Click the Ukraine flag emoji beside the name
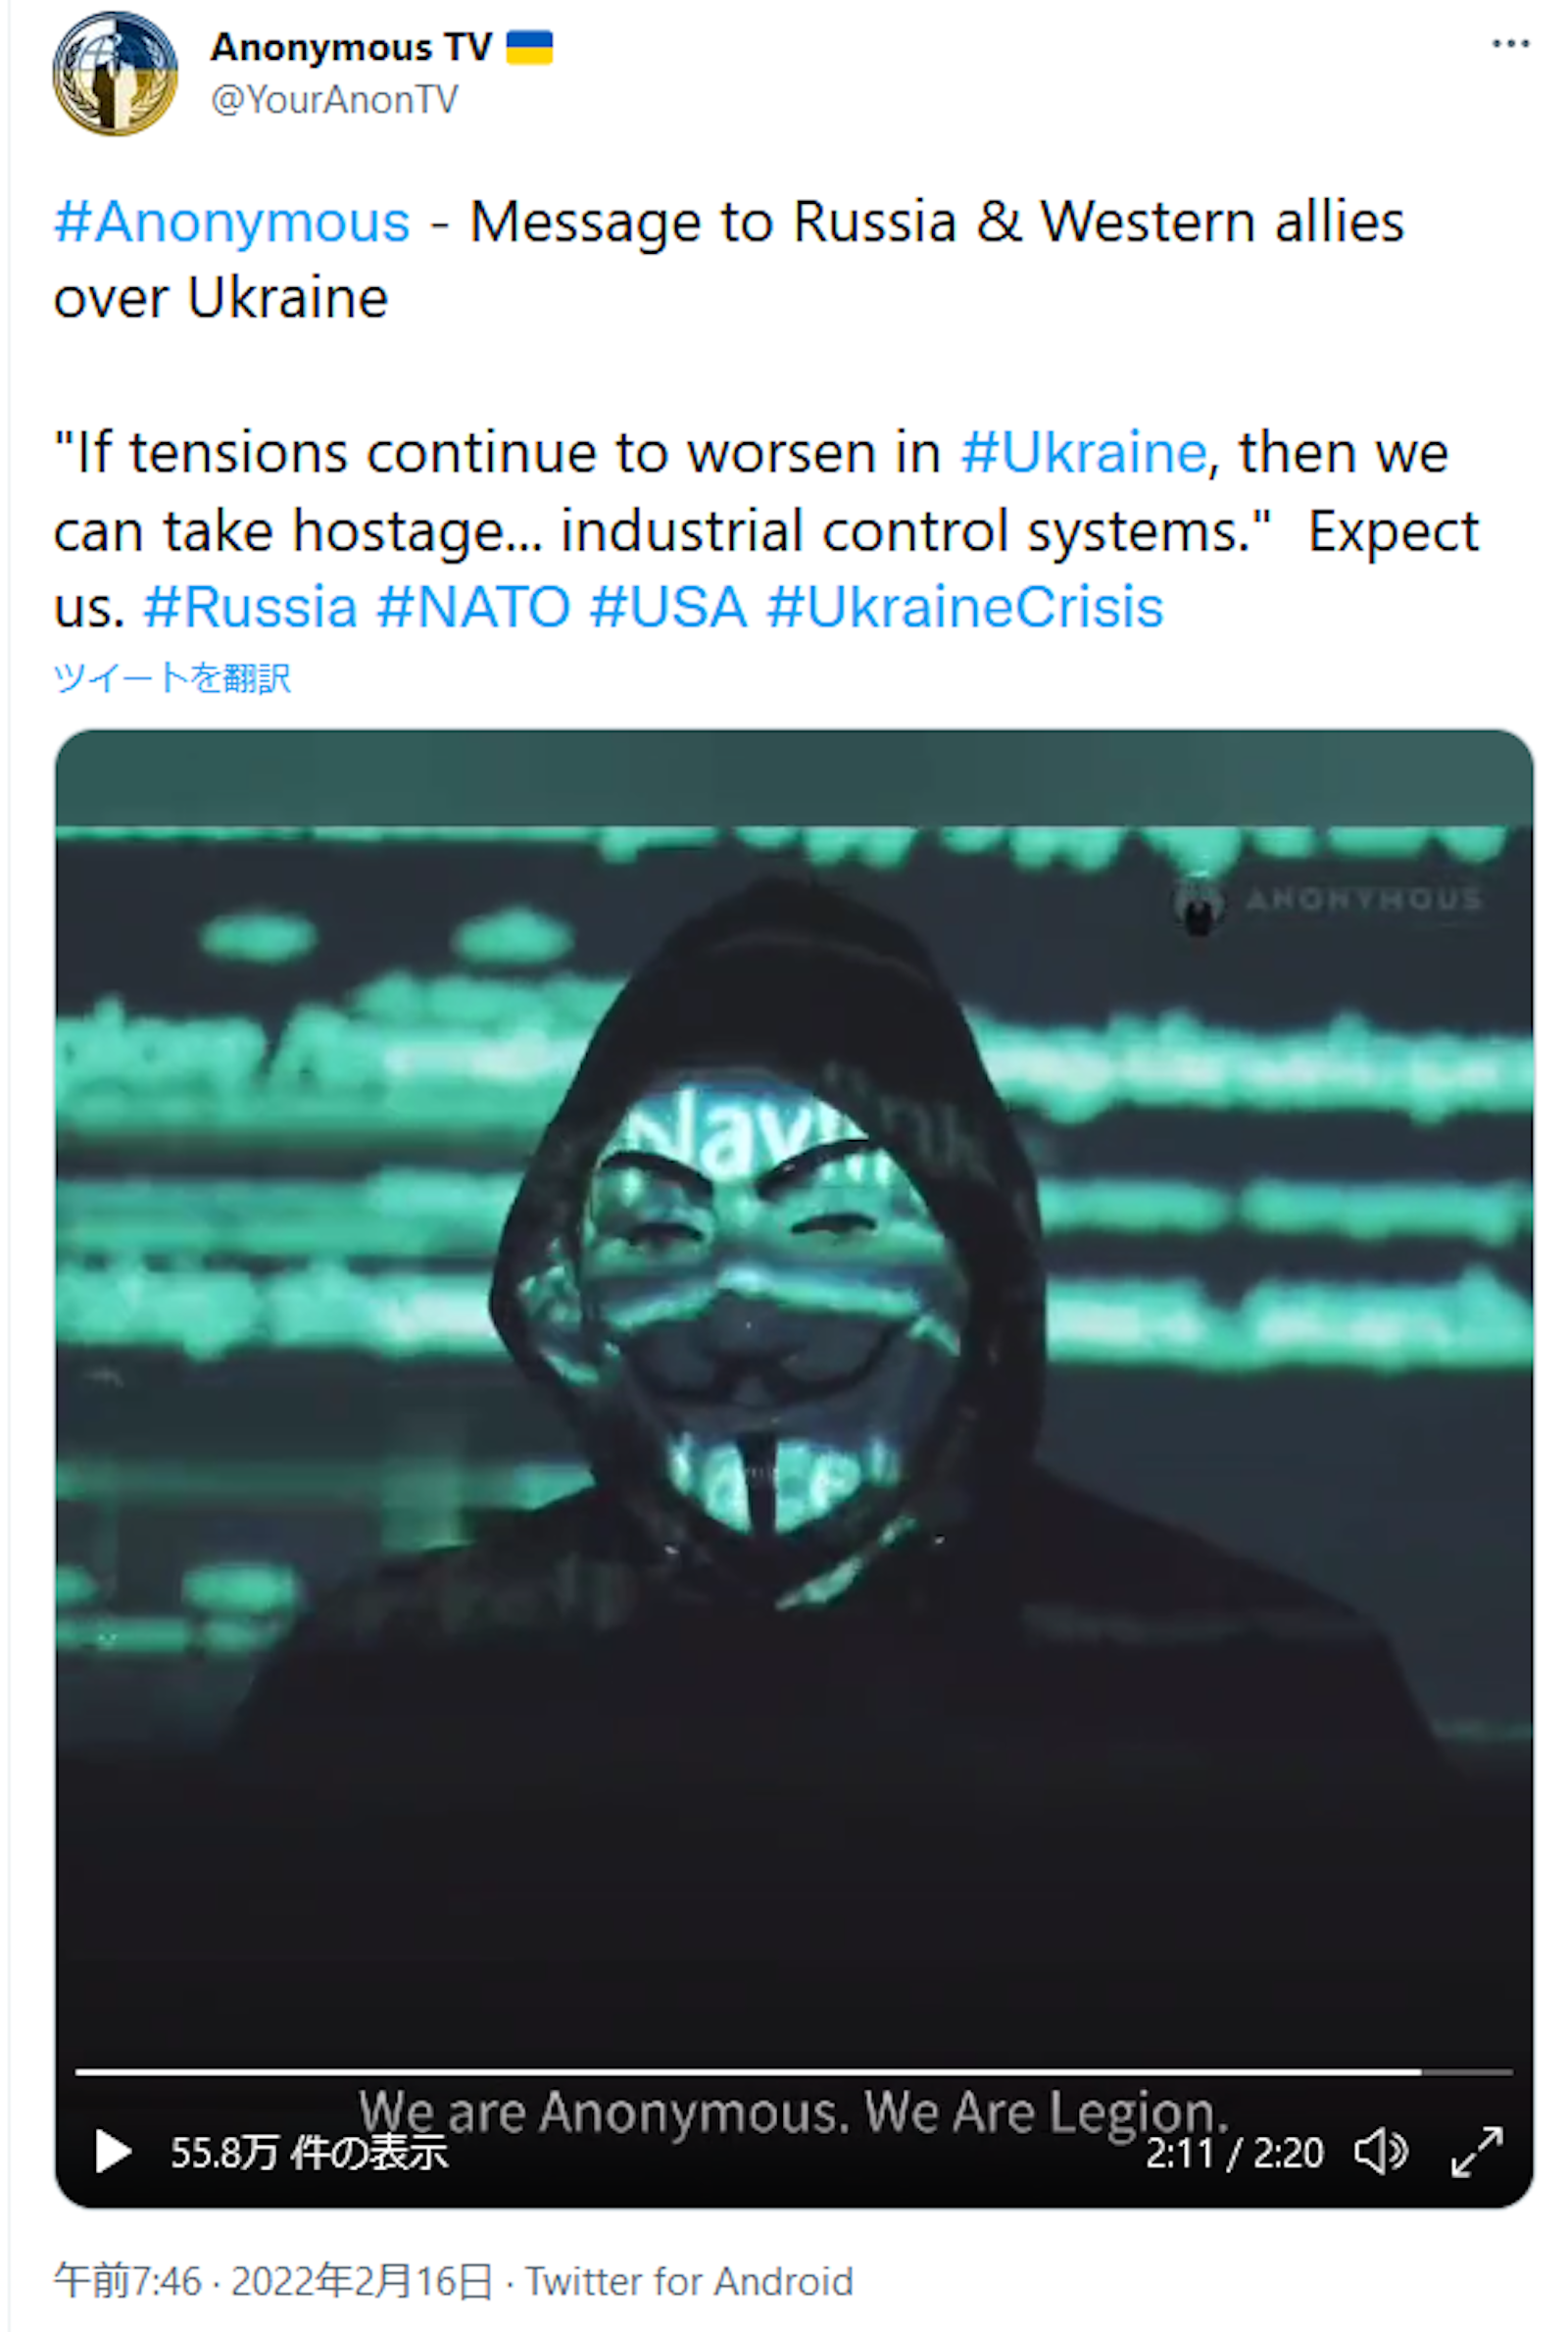1568x2332 pixels. coord(529,47)
